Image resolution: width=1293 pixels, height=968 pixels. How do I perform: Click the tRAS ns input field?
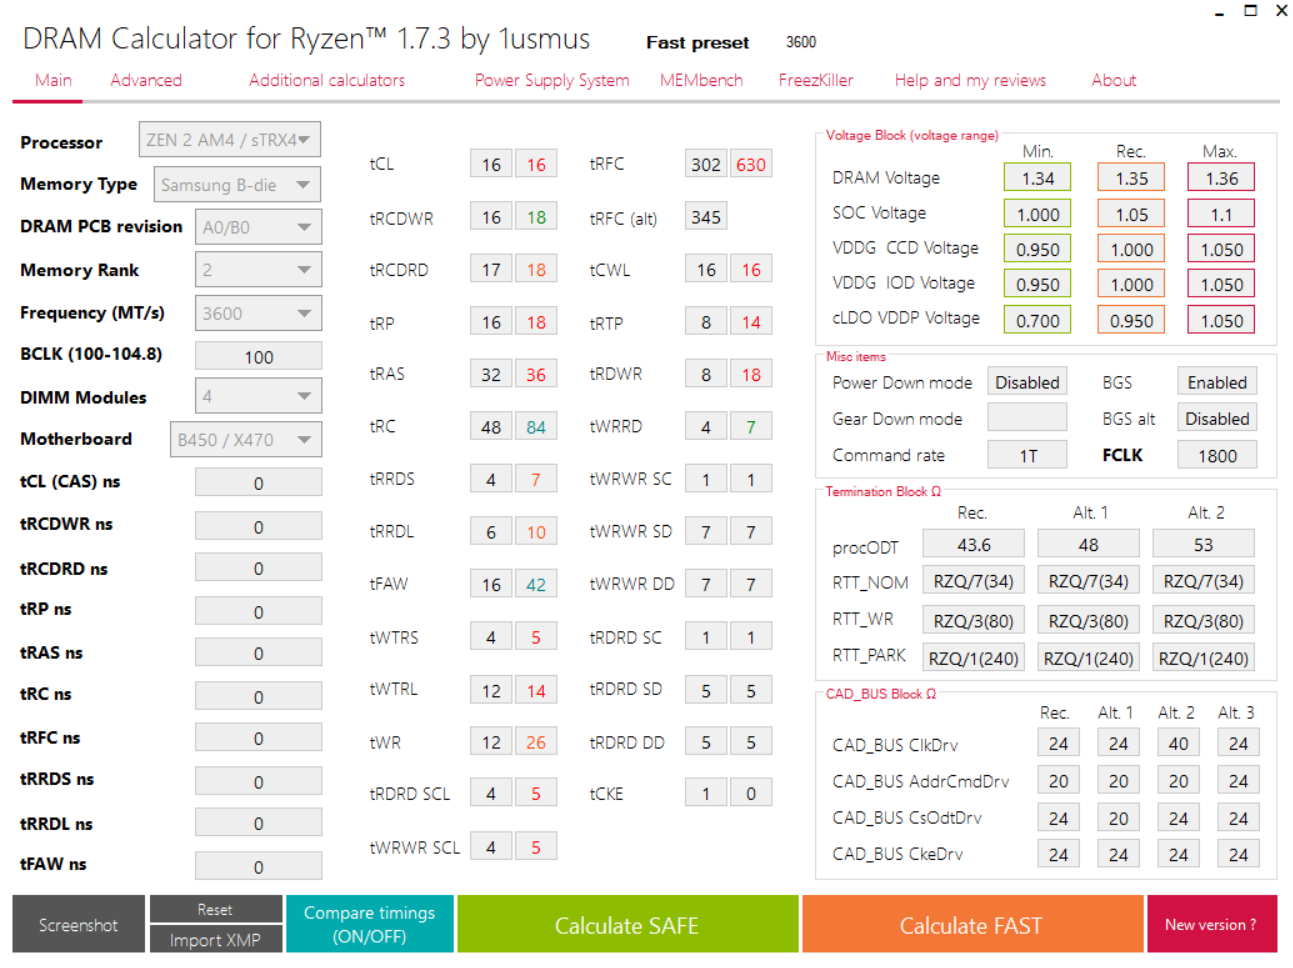[x=258, y=652]
